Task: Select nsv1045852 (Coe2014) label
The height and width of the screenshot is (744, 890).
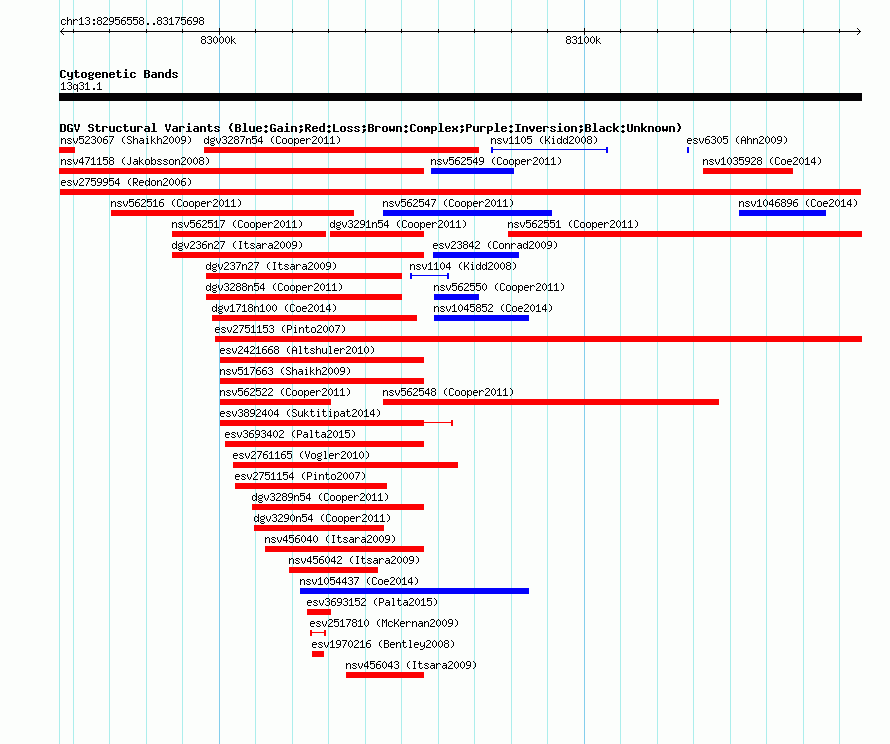Action: pos(493,308)
